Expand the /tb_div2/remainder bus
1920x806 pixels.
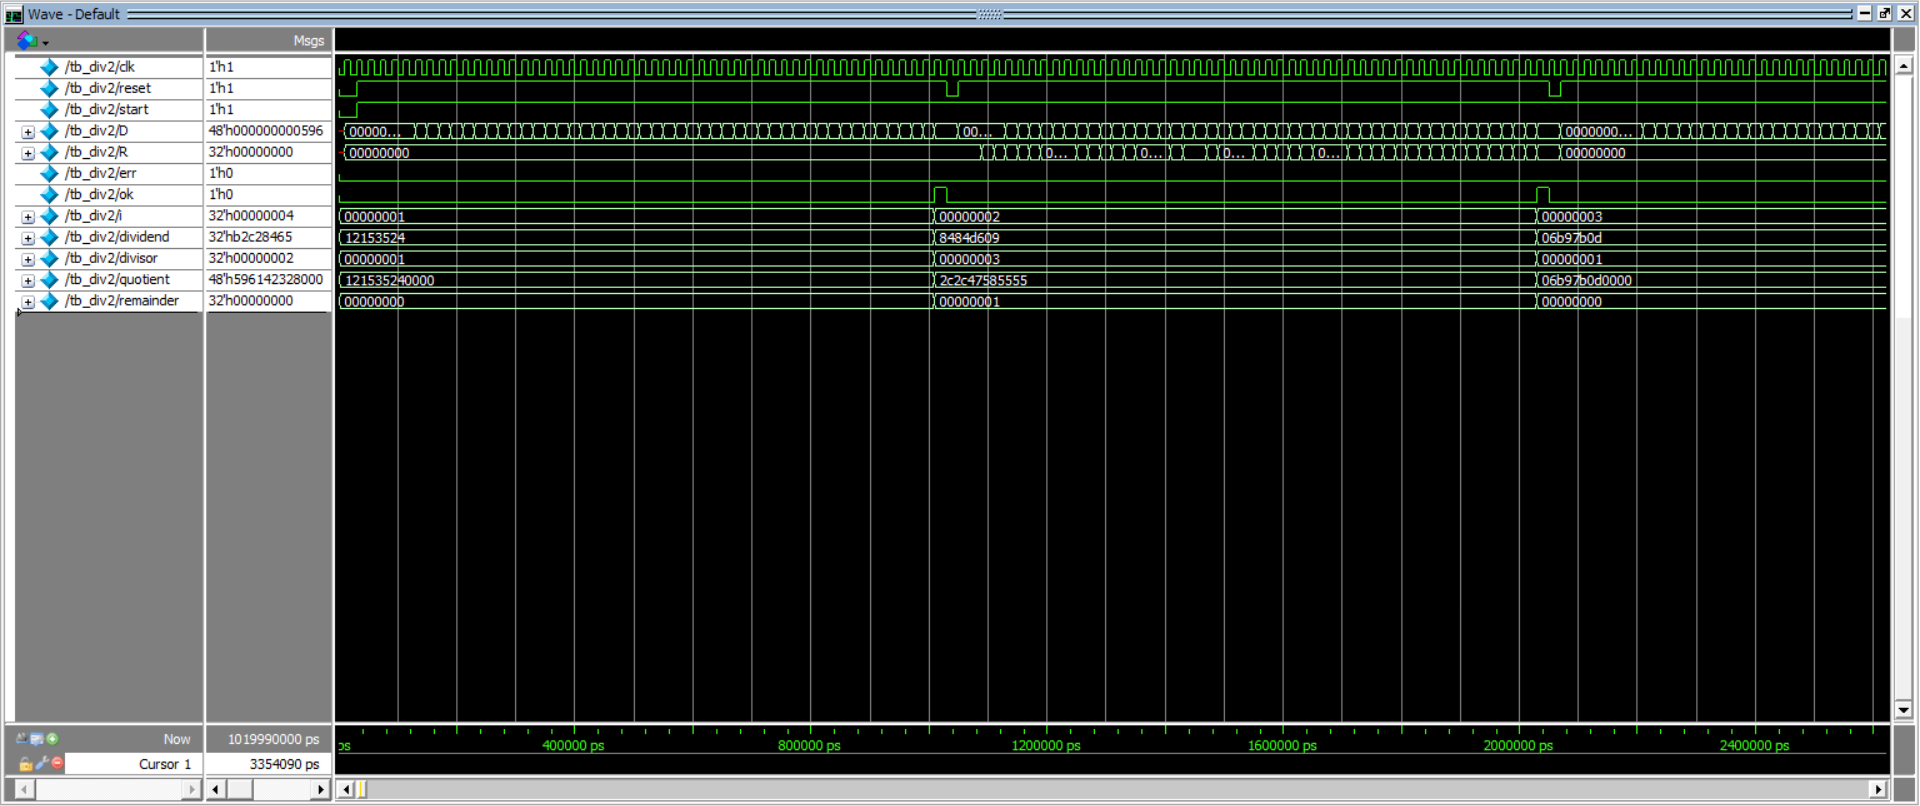(28, 302)
